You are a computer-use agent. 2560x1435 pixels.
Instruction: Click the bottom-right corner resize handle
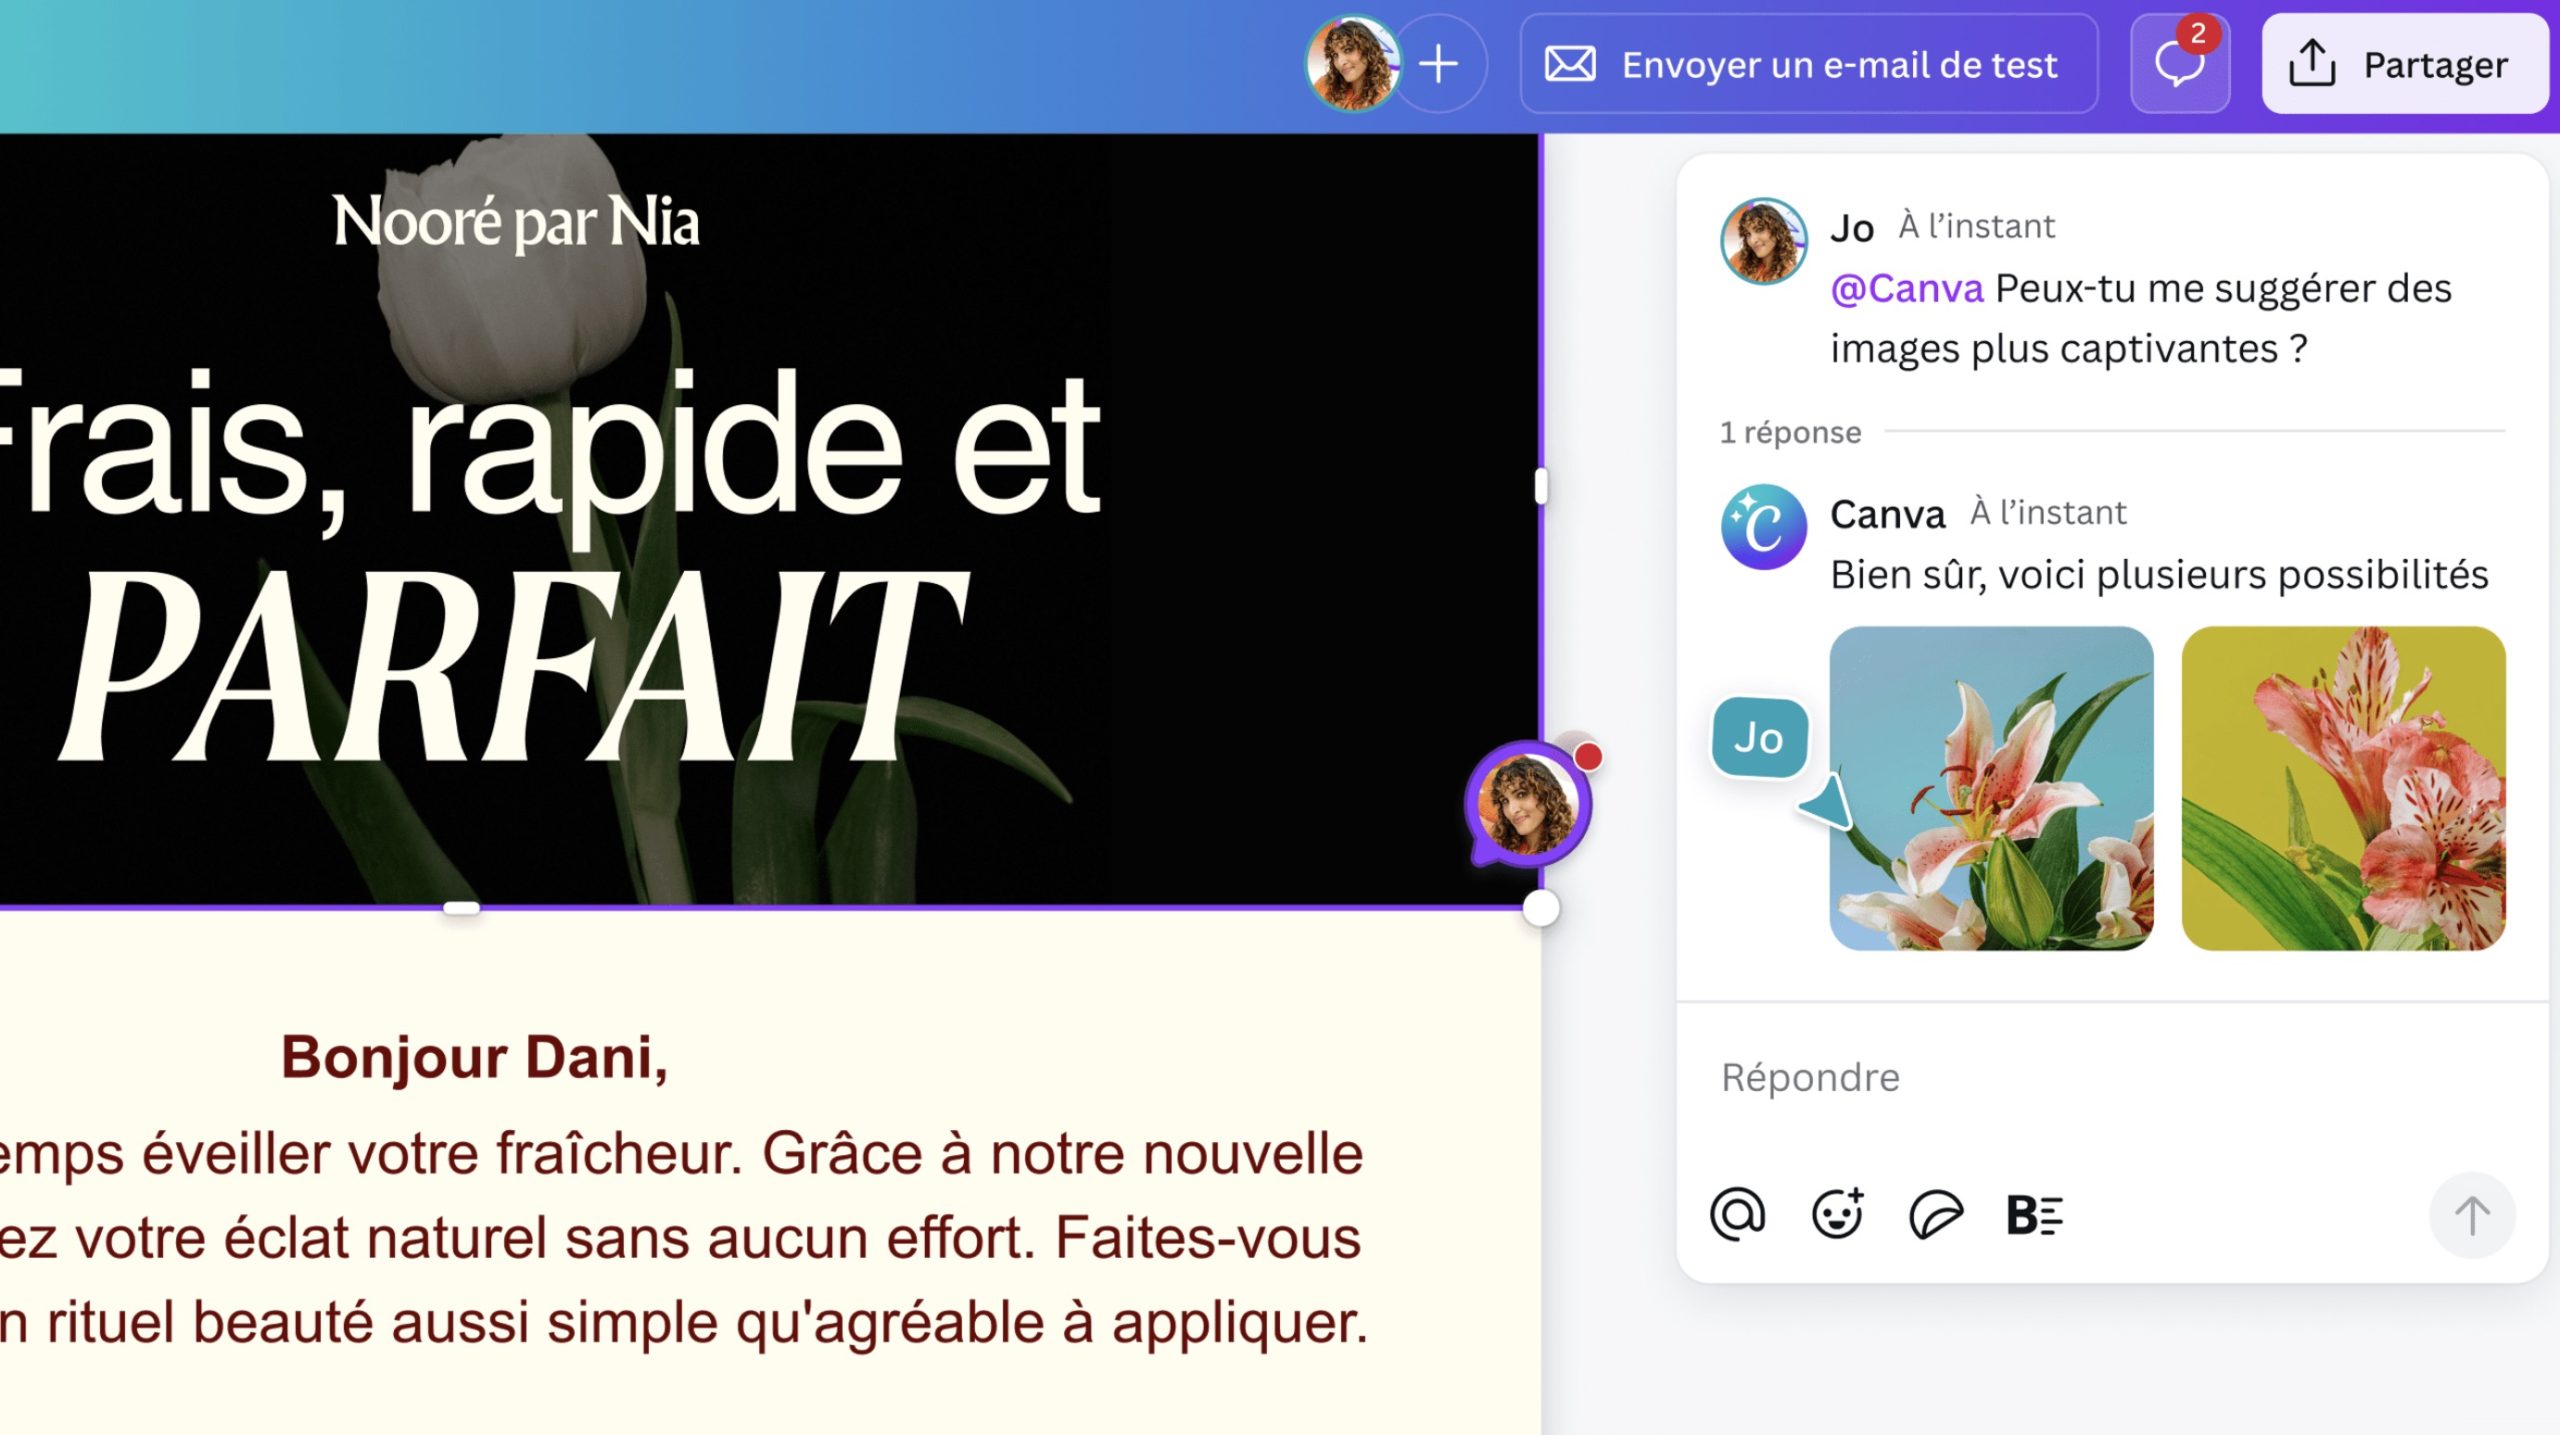[1540, 908]
